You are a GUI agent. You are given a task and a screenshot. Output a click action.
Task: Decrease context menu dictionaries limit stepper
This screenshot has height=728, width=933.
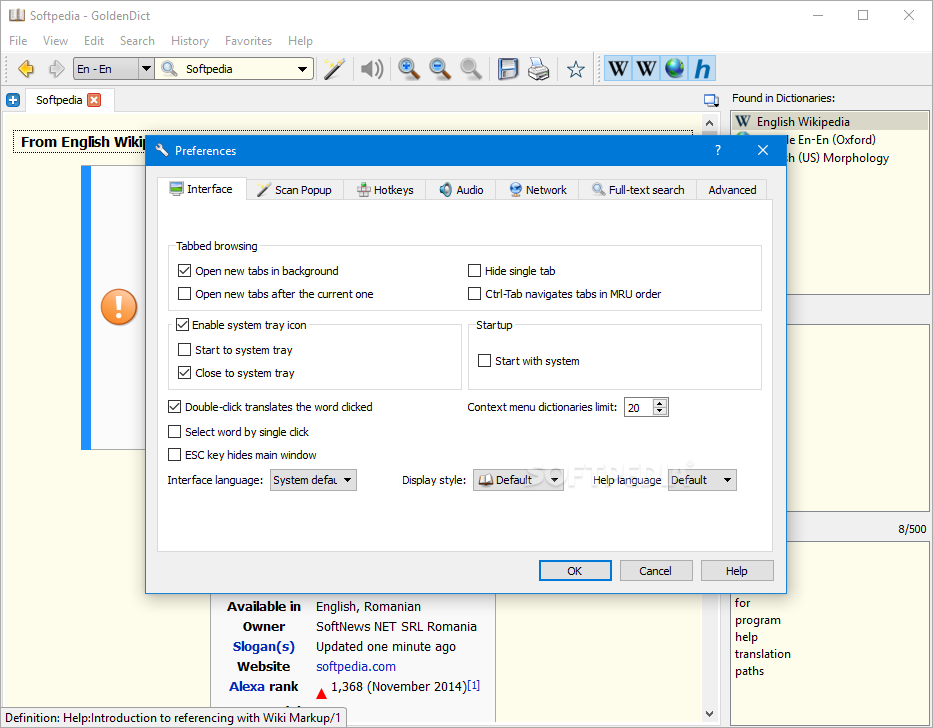(659, 411)
